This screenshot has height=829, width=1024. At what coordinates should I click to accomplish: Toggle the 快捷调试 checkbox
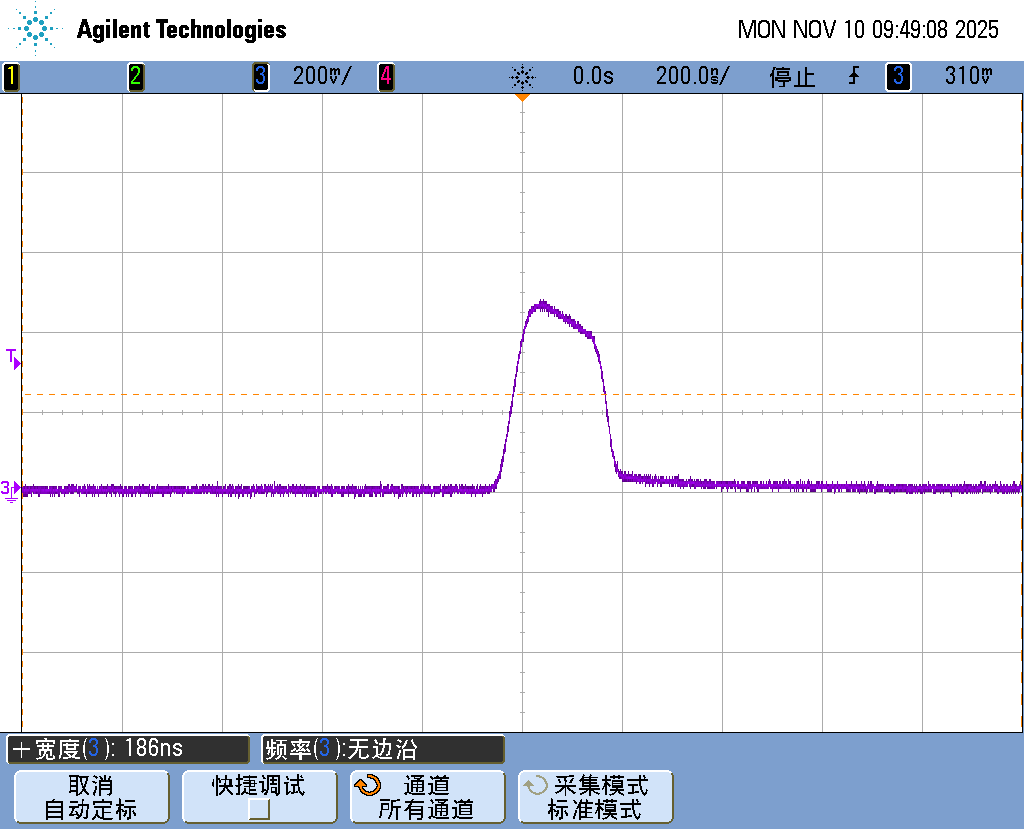coord(259,809)
